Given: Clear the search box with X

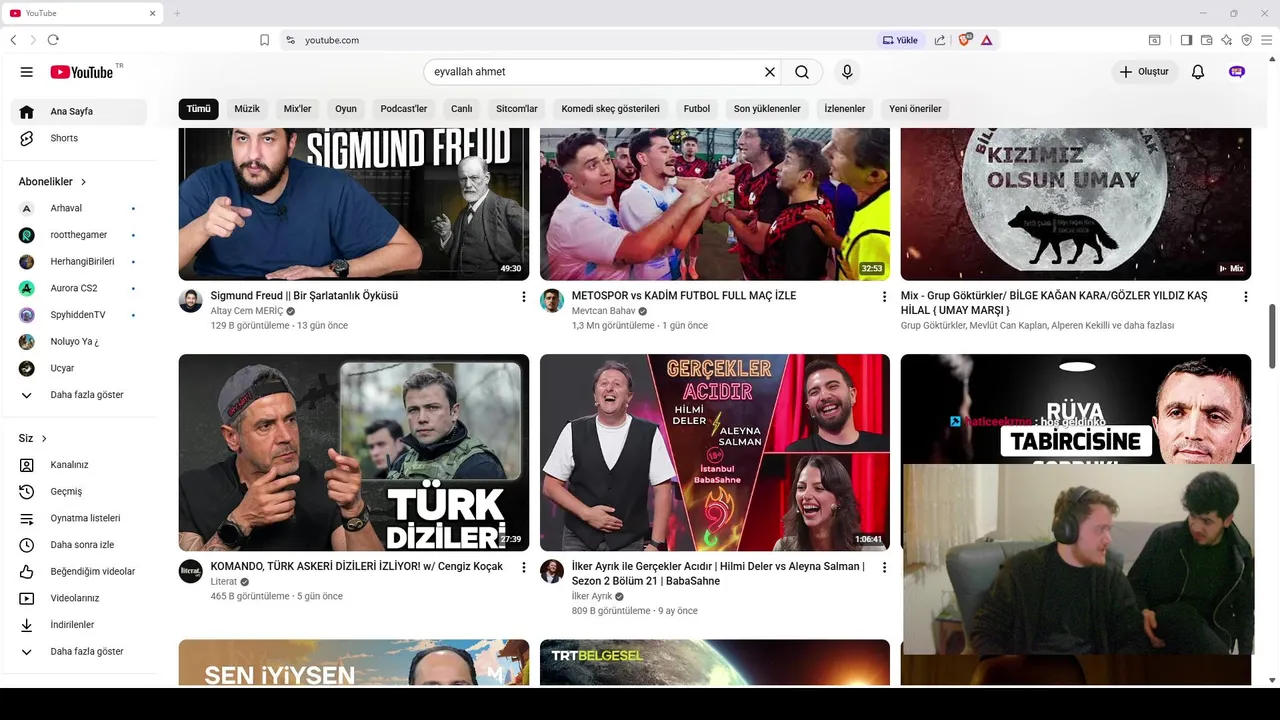Looking at the screenshot, I should coord(770,72).
